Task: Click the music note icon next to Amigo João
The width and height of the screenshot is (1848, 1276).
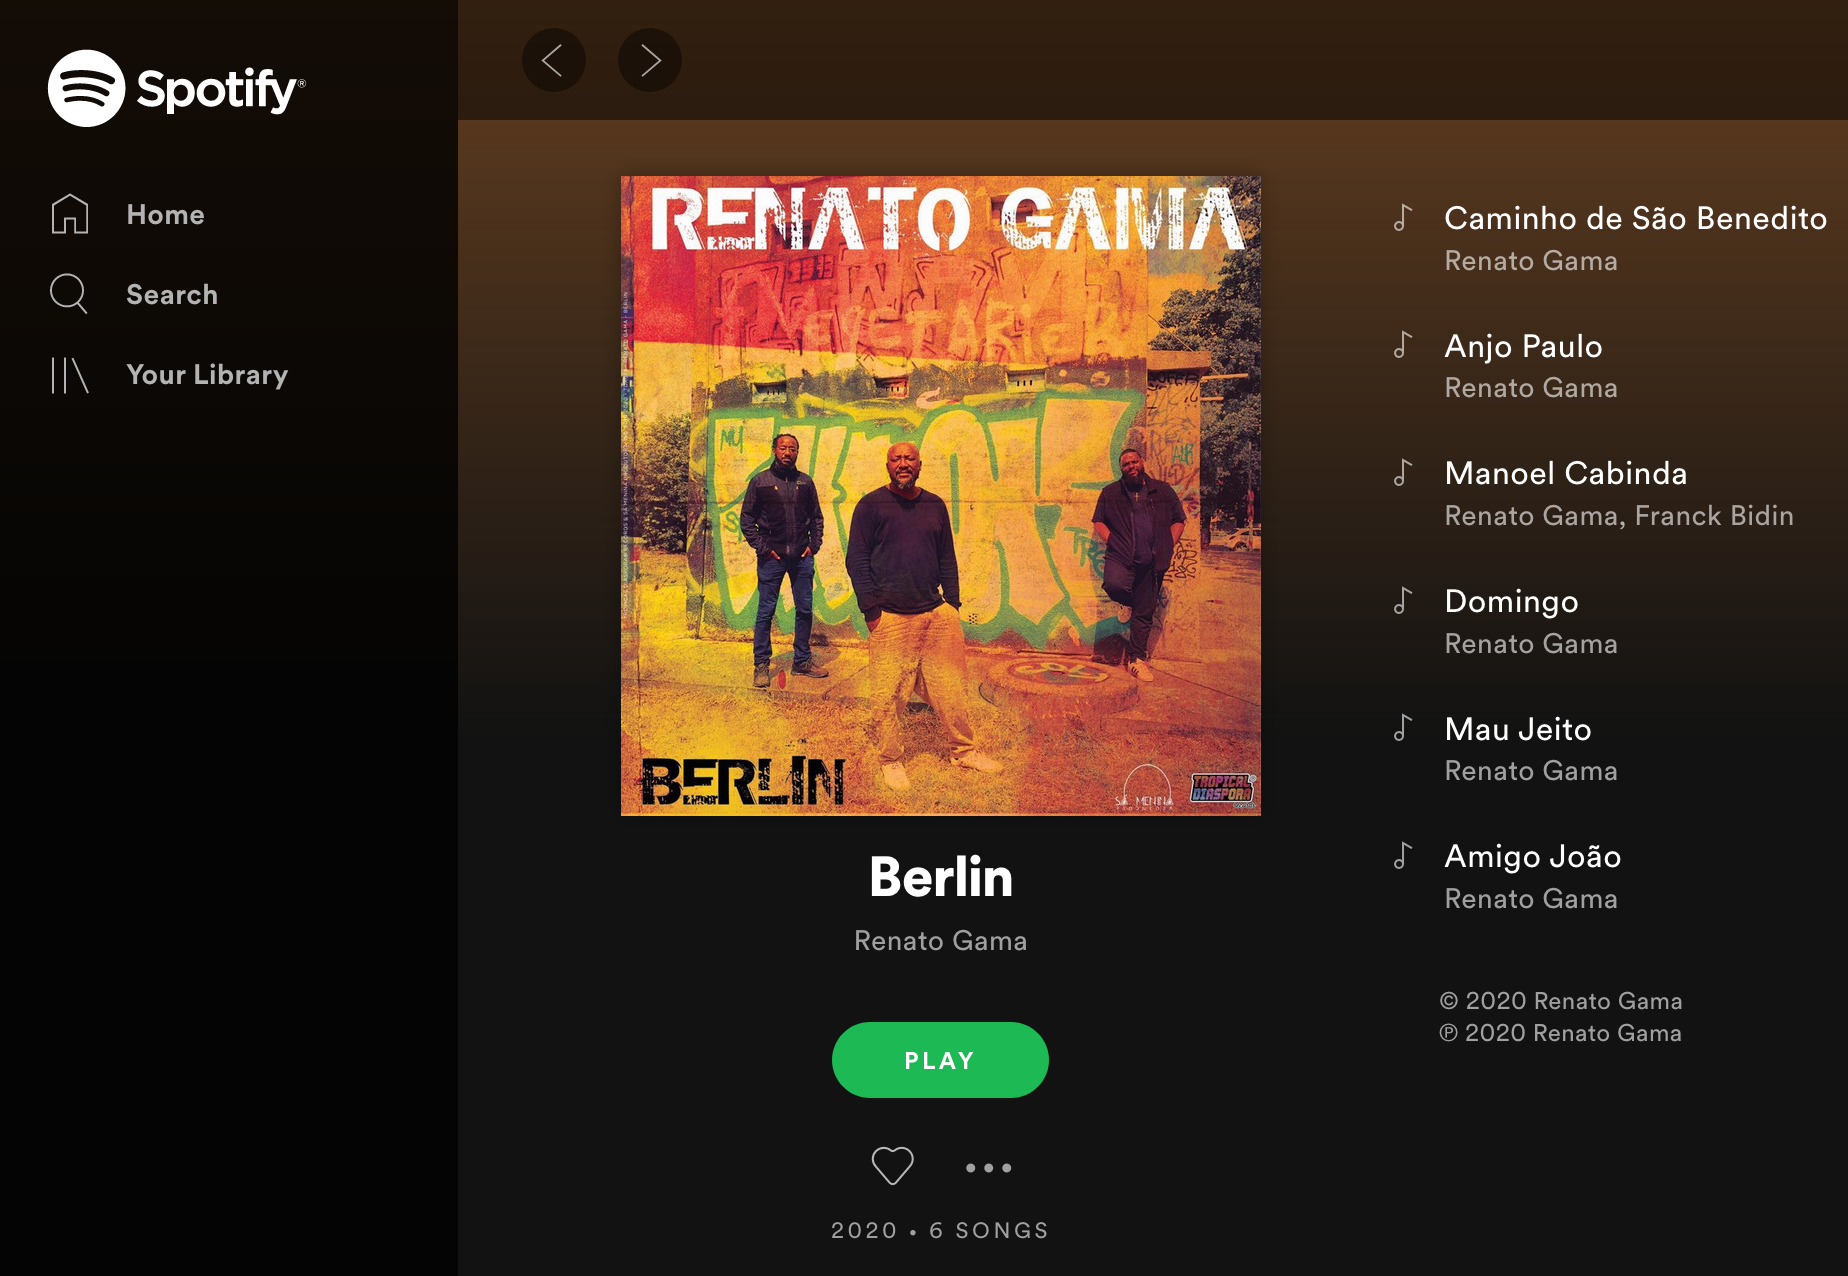Action: click(1403, 856)
